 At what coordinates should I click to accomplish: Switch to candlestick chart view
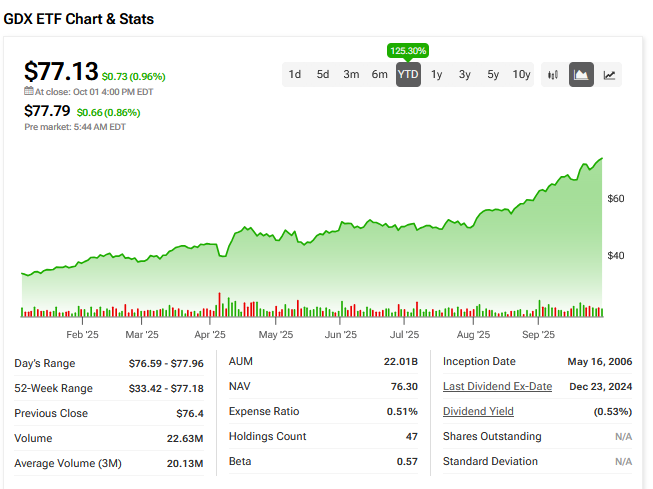pyautogui.click(x=553, y=74)
